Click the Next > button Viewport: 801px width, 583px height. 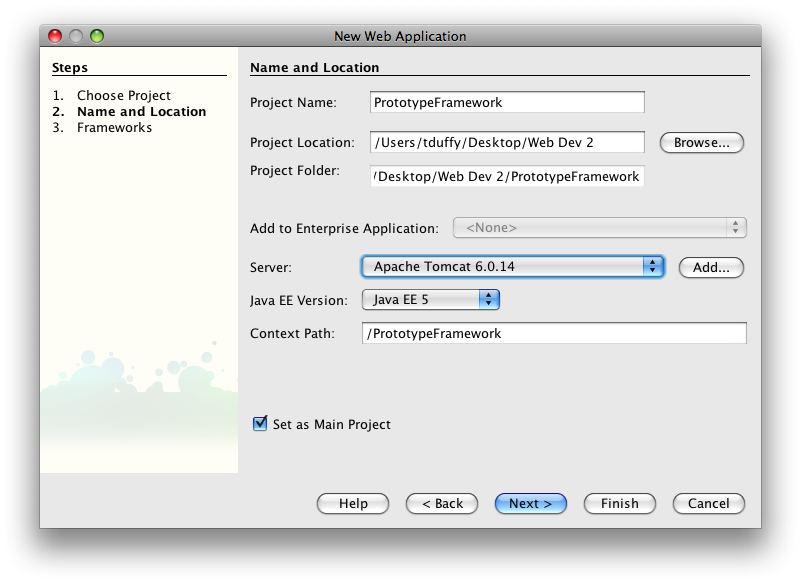tap(531, 503)
